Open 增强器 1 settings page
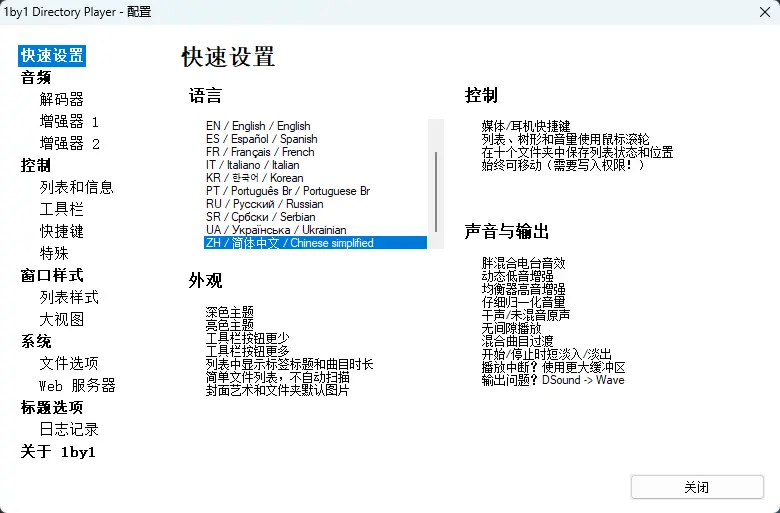 click(x=69, y=121)
